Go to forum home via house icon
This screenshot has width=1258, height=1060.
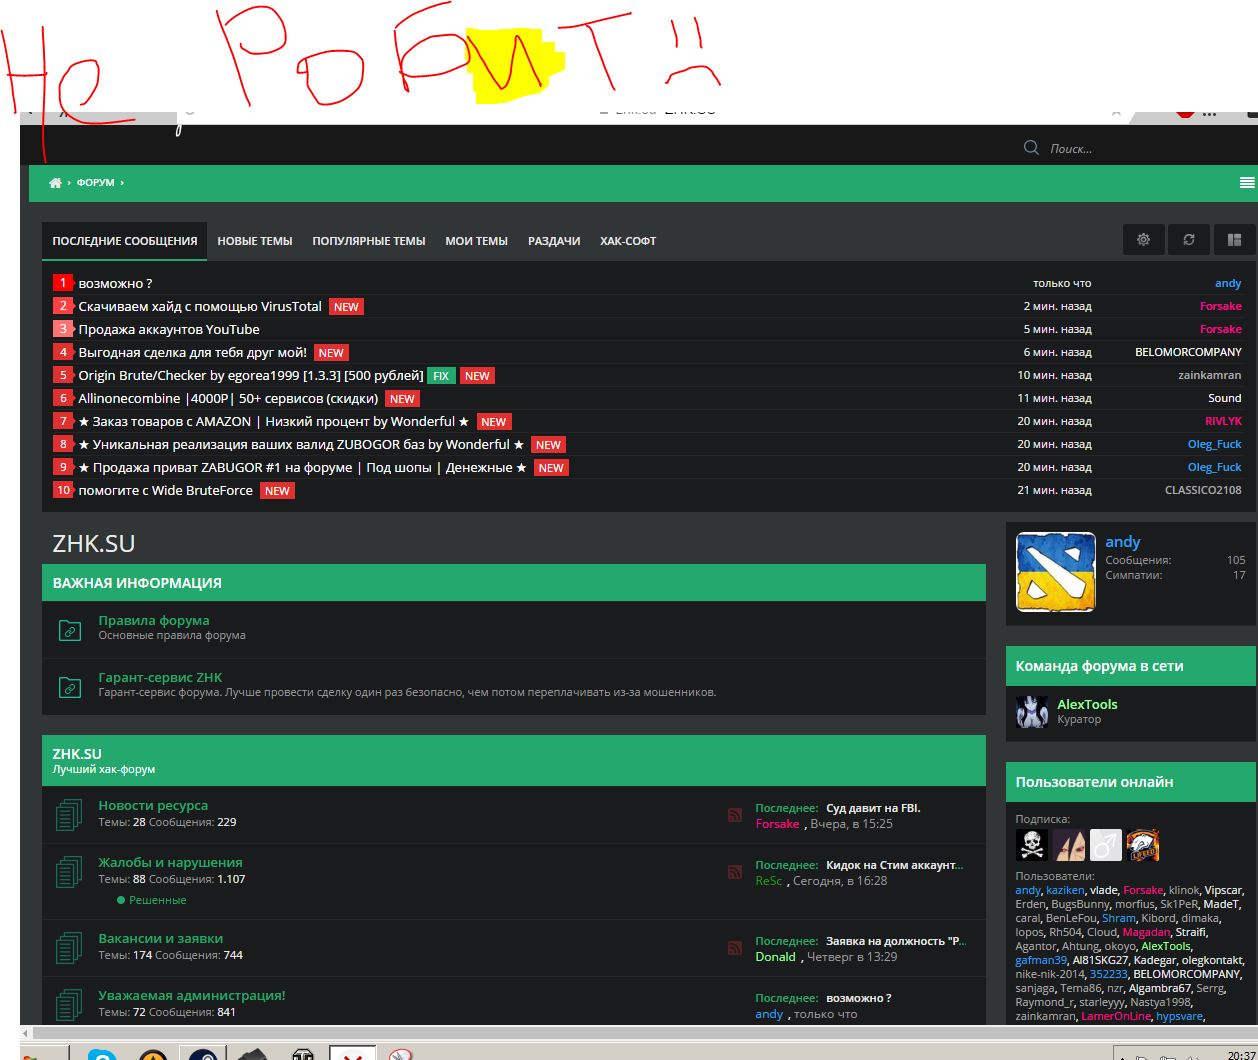(55, 183)
